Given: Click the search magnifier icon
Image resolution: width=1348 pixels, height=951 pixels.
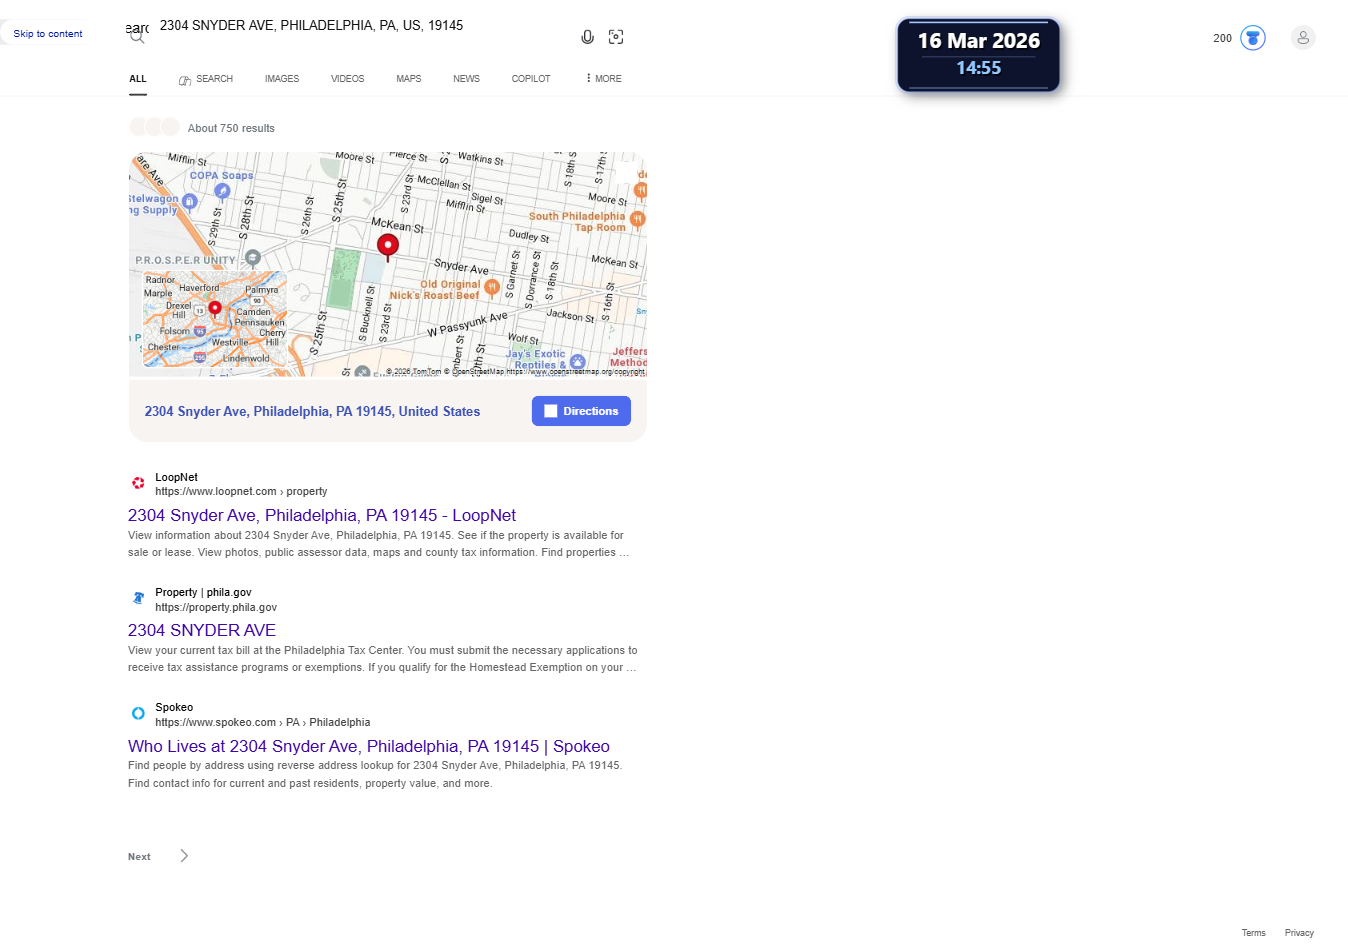Looking at the screenshot, I should (x=137, y=37).
